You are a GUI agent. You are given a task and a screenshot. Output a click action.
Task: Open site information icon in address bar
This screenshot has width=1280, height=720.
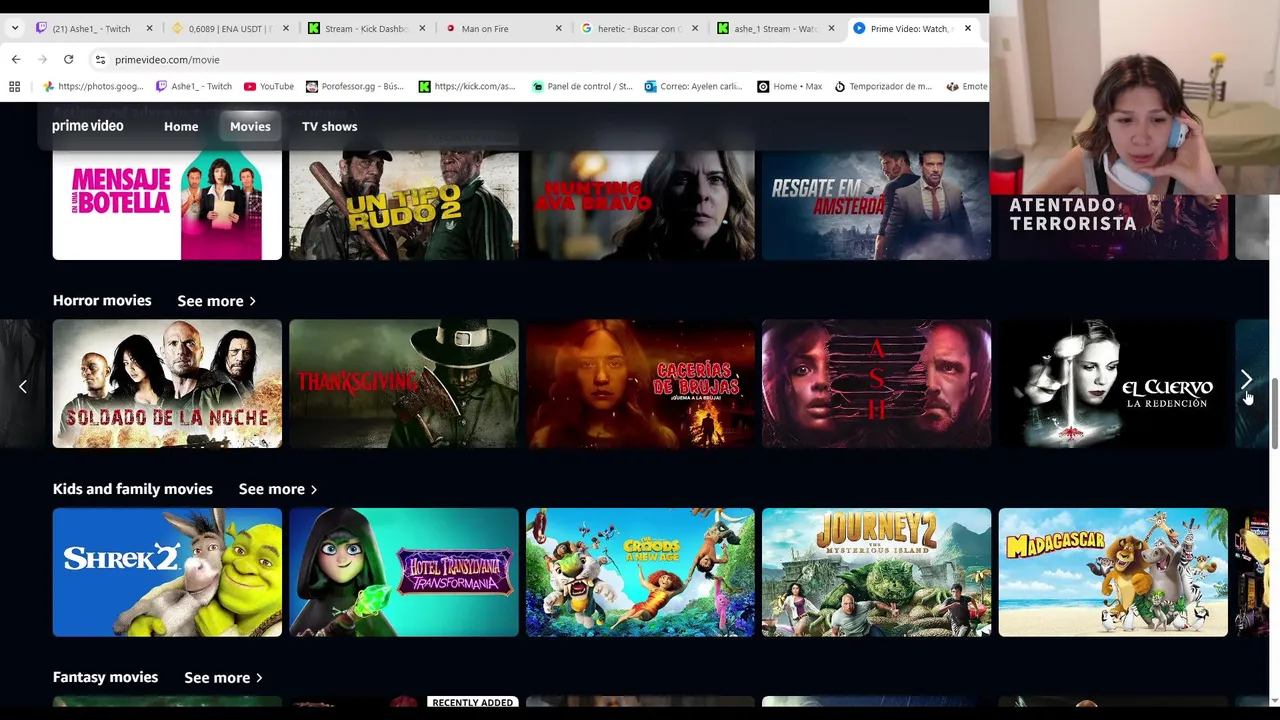tap(100, 59)
